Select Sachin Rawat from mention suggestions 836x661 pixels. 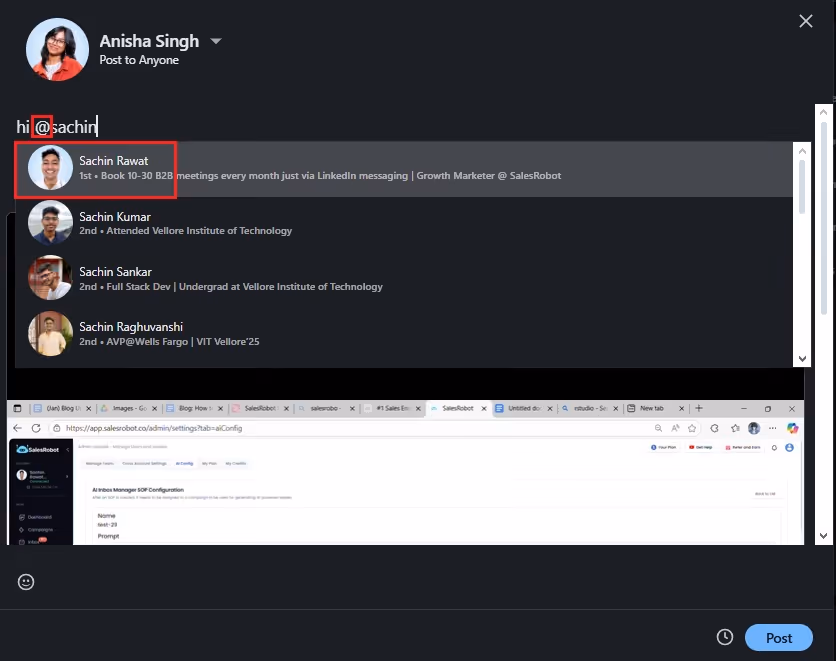[x=404, y=168]
